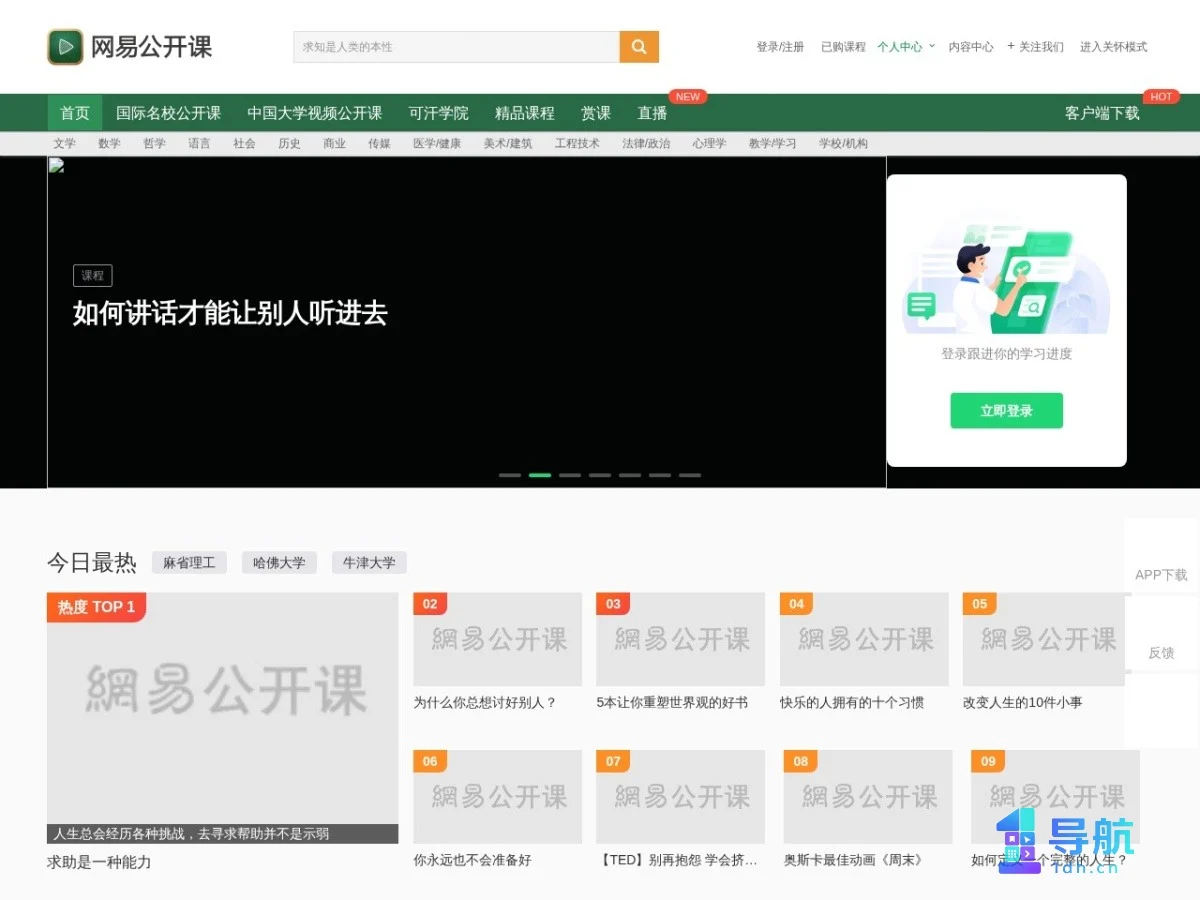This screenshot has width=1200, height=900.
Task: Expand the 个人中心 dropdown
Action: [x=906, y=47]
